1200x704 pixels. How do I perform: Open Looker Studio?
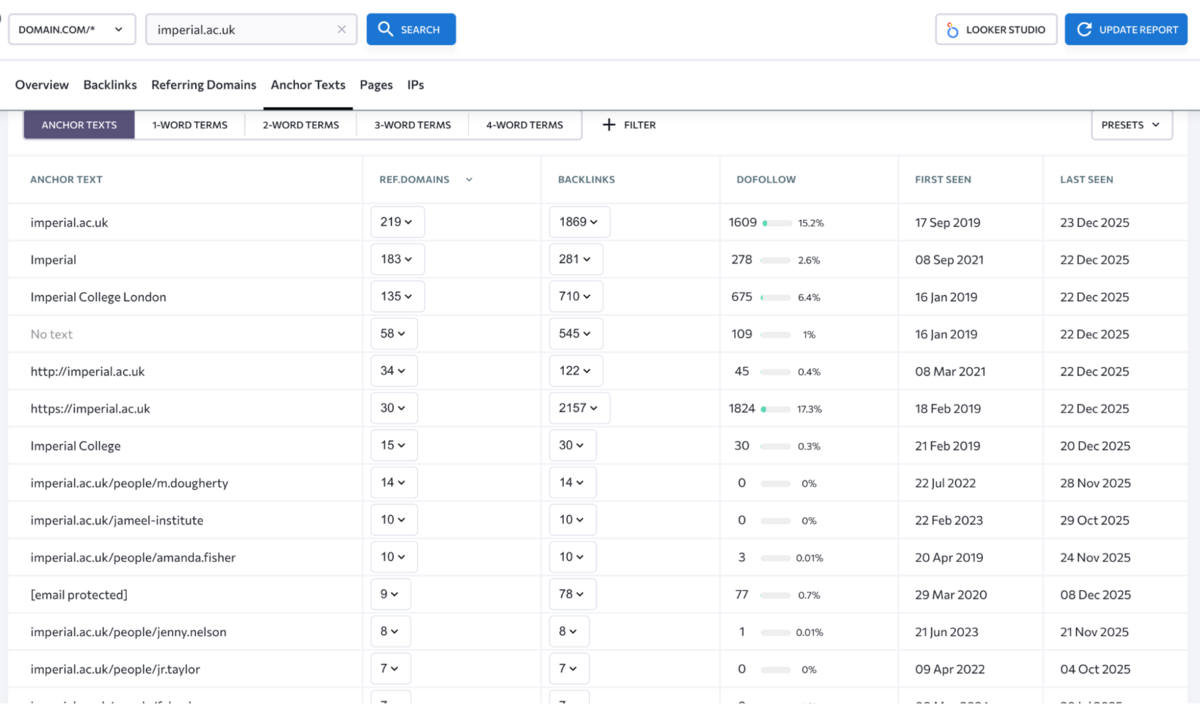click(996, 30)
